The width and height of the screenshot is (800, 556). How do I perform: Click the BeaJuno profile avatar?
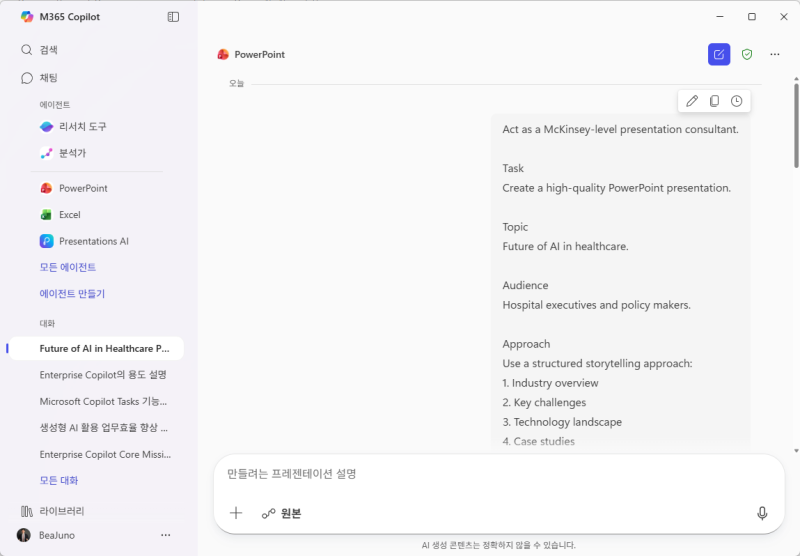[23, 535]
